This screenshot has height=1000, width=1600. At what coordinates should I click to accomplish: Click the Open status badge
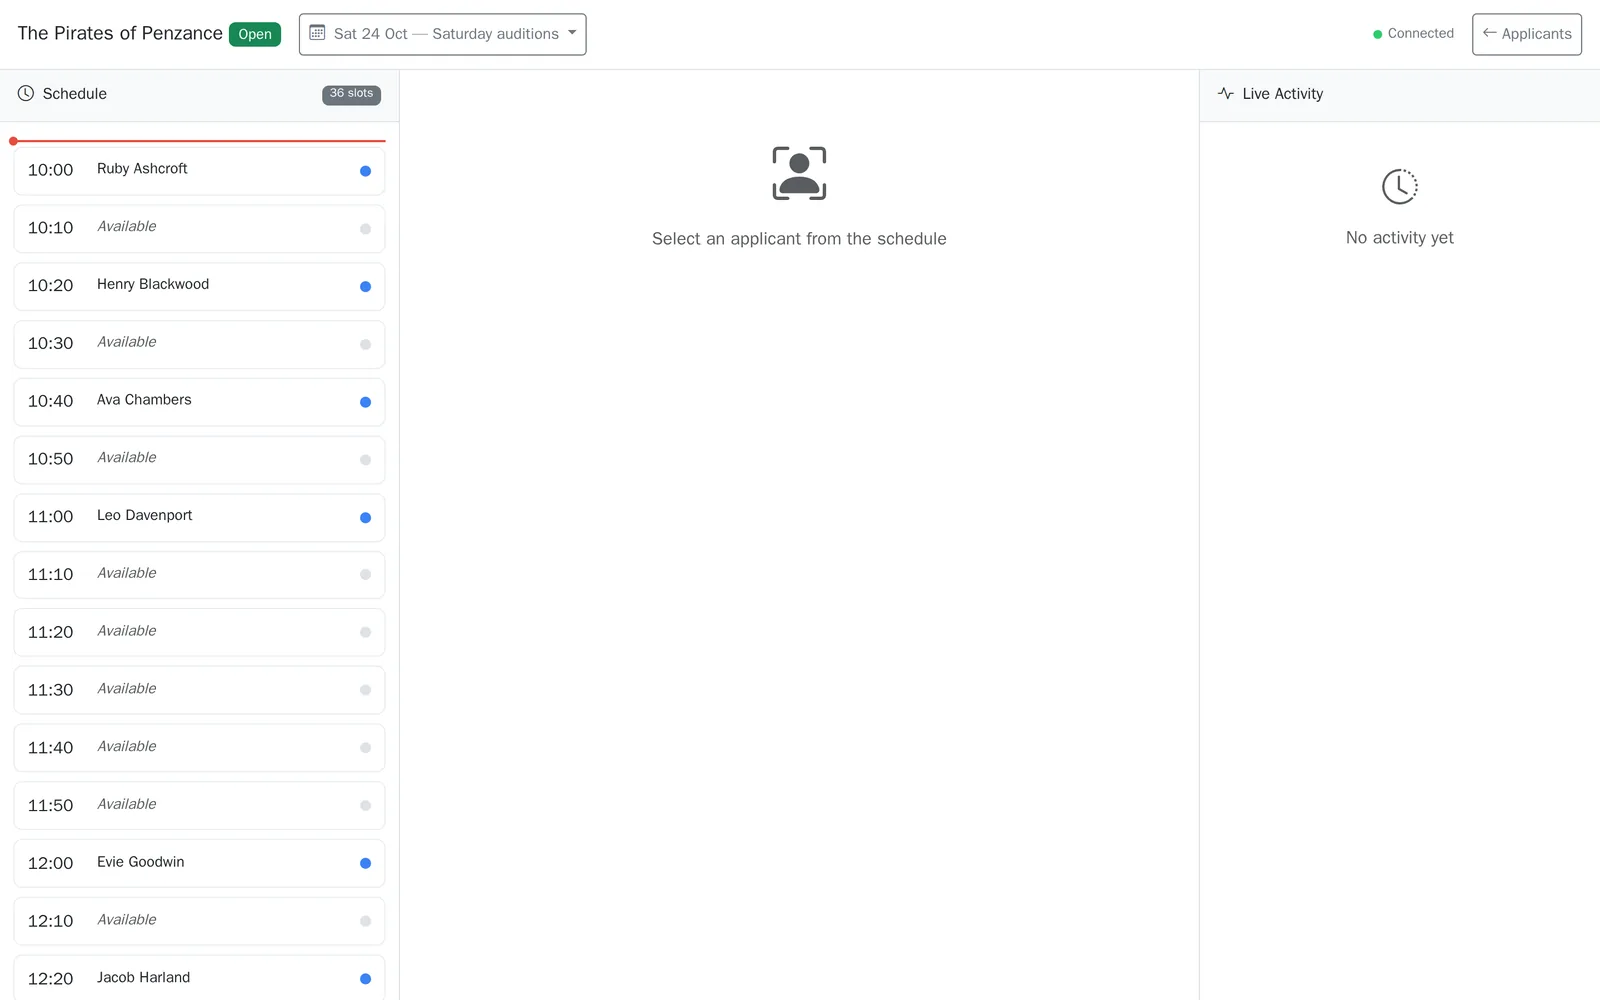pos(255,34)
